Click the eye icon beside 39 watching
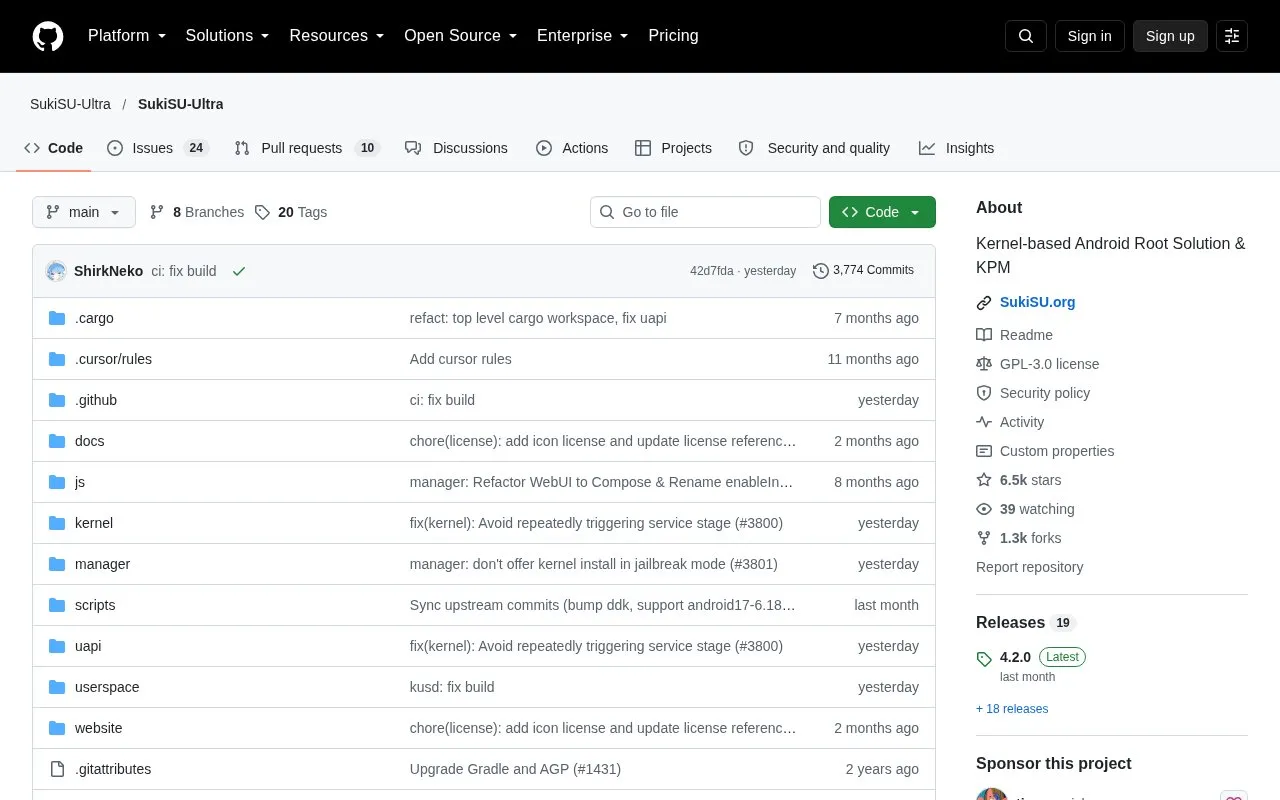 pos(984,509)
